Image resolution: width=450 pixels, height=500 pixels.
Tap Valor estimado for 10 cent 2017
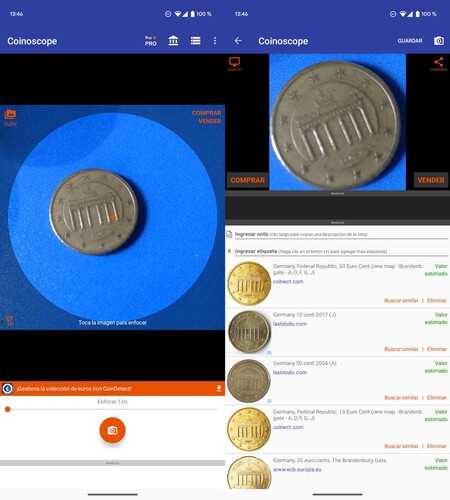[x=436, y=318]
